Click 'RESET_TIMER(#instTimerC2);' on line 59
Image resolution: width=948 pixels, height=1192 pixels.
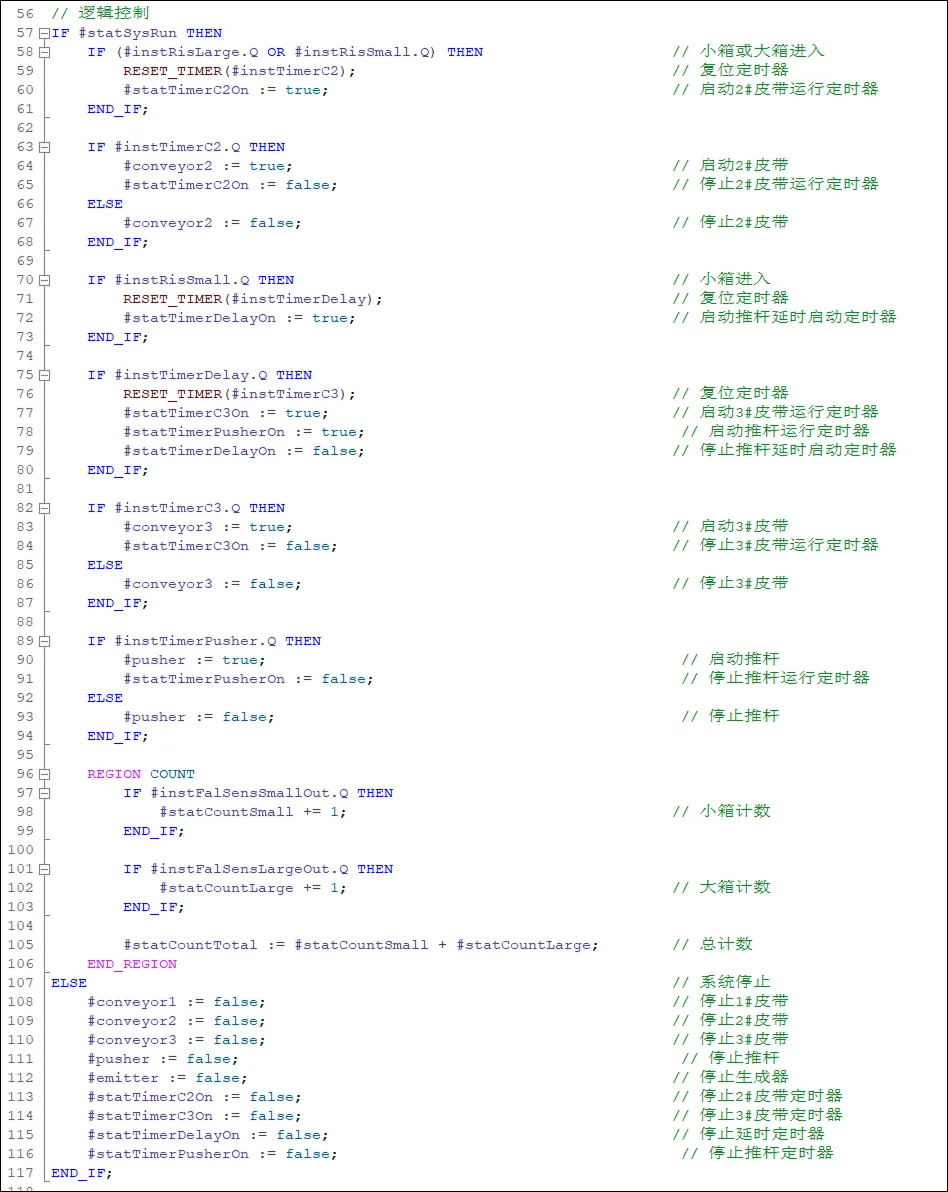pyautogui.click(x=239, y=71)
